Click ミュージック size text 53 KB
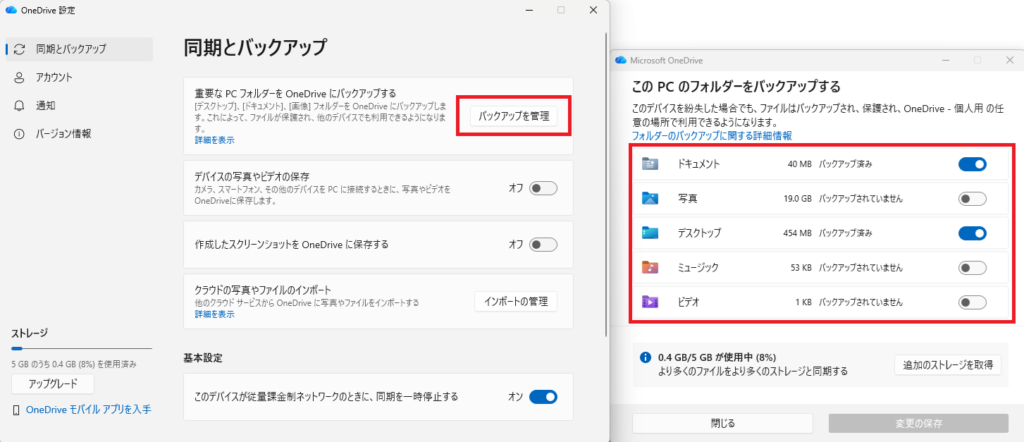Viewport: 1024px width, 442px height. click(x=801, y=268)
